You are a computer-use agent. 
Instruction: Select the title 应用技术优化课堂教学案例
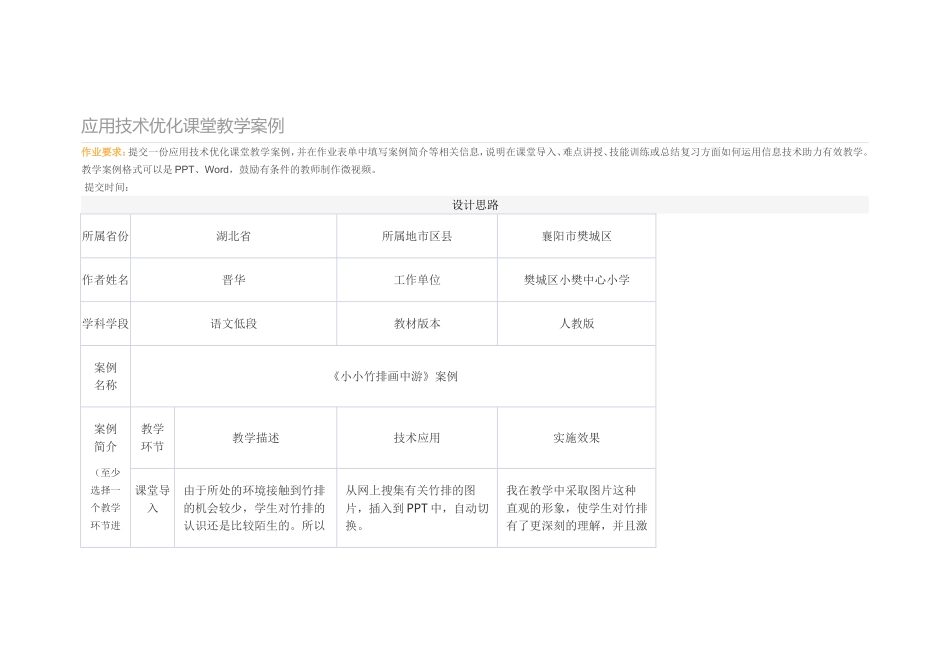click(x=182, y=125)
